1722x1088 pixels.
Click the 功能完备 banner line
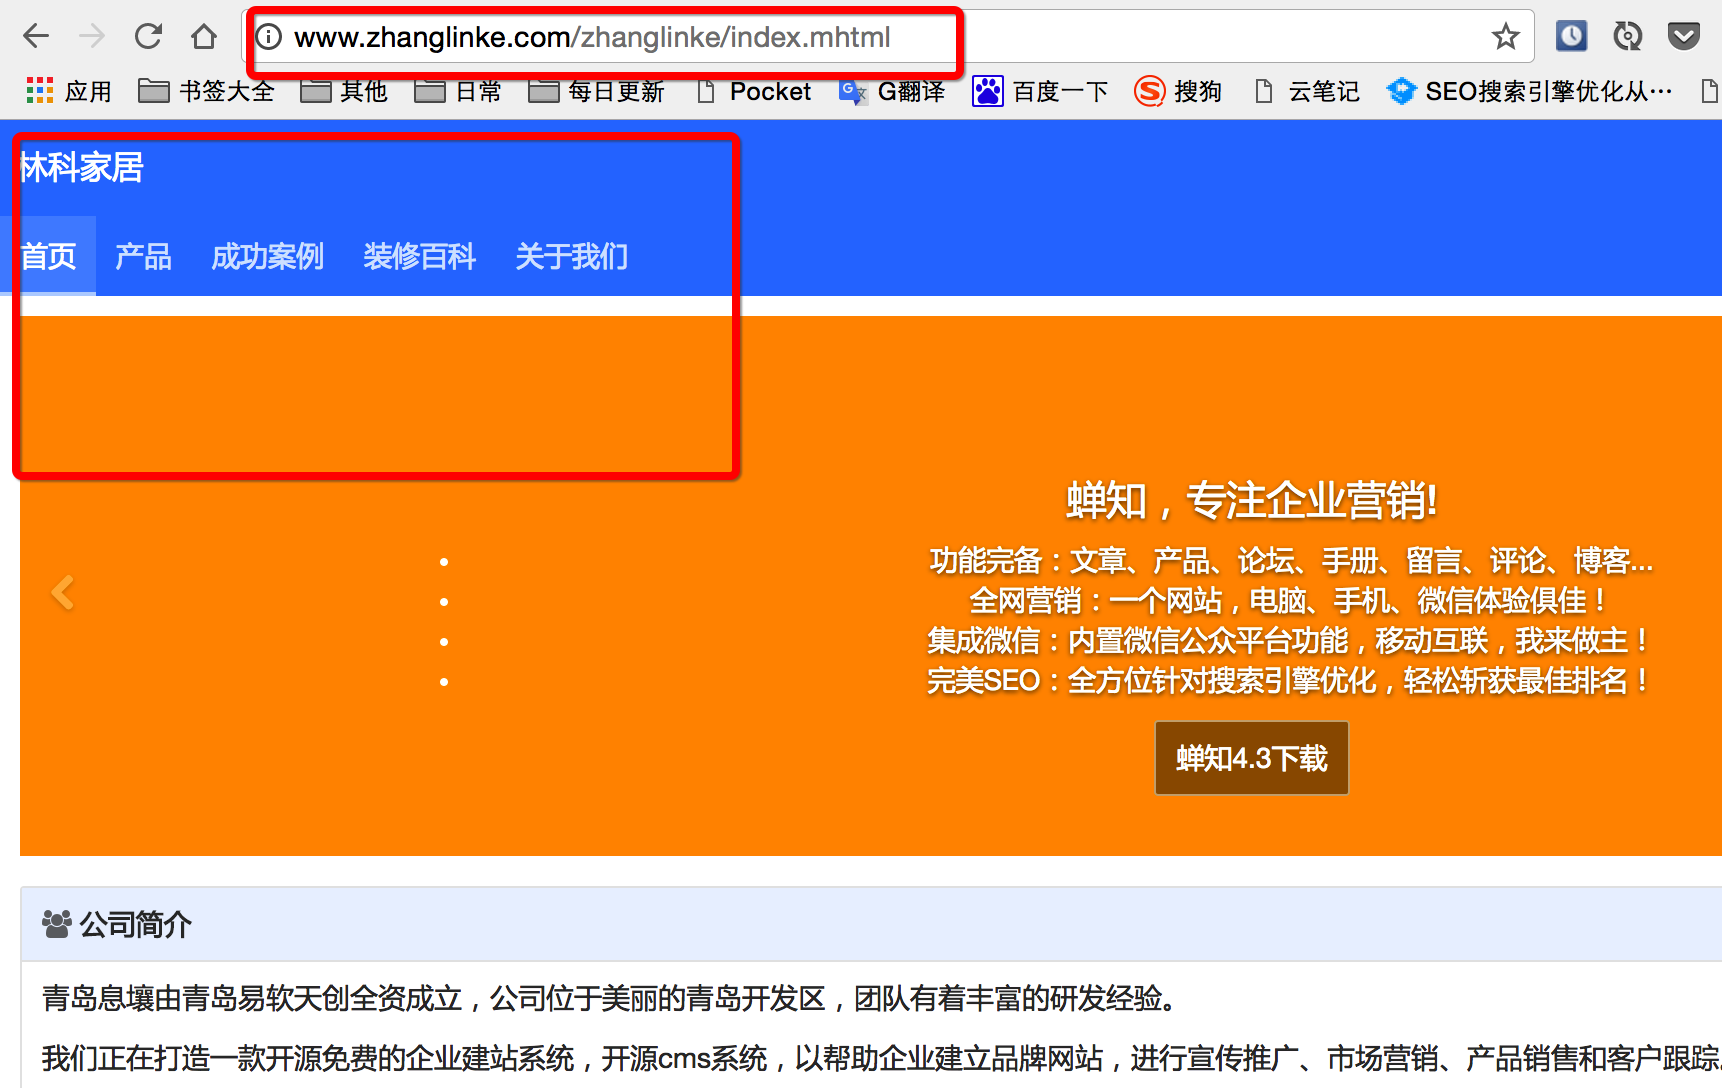pyautogui.click(x=1290, y=561)
